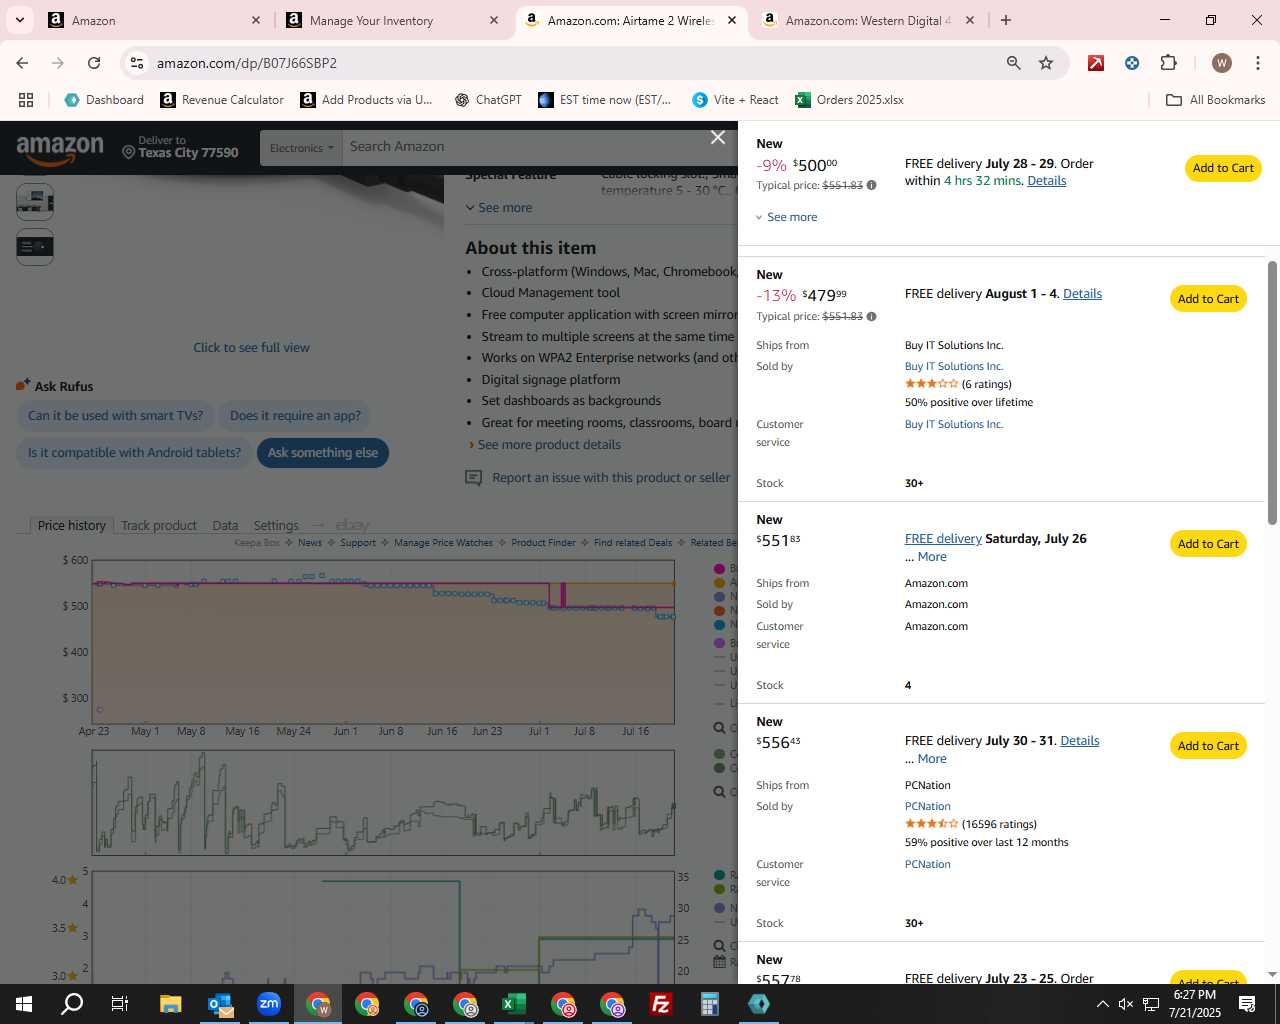1280x1024 pixels.
Task: Click the Keepa magnifier icon beside the price chart
Action: (719, 728)
